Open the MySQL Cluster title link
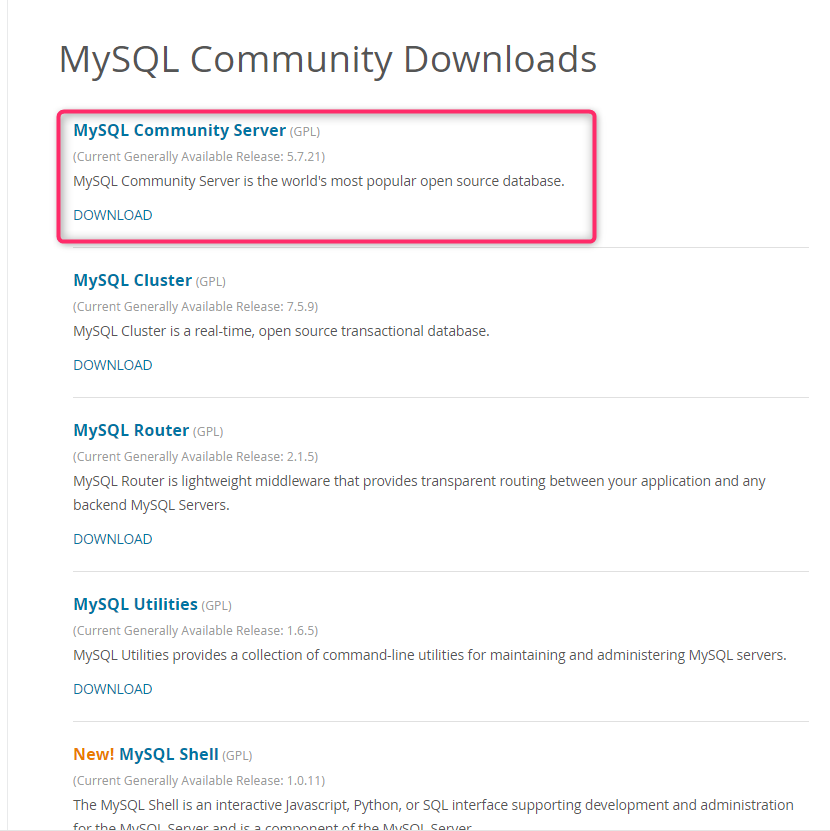 (x=132, y=280)
